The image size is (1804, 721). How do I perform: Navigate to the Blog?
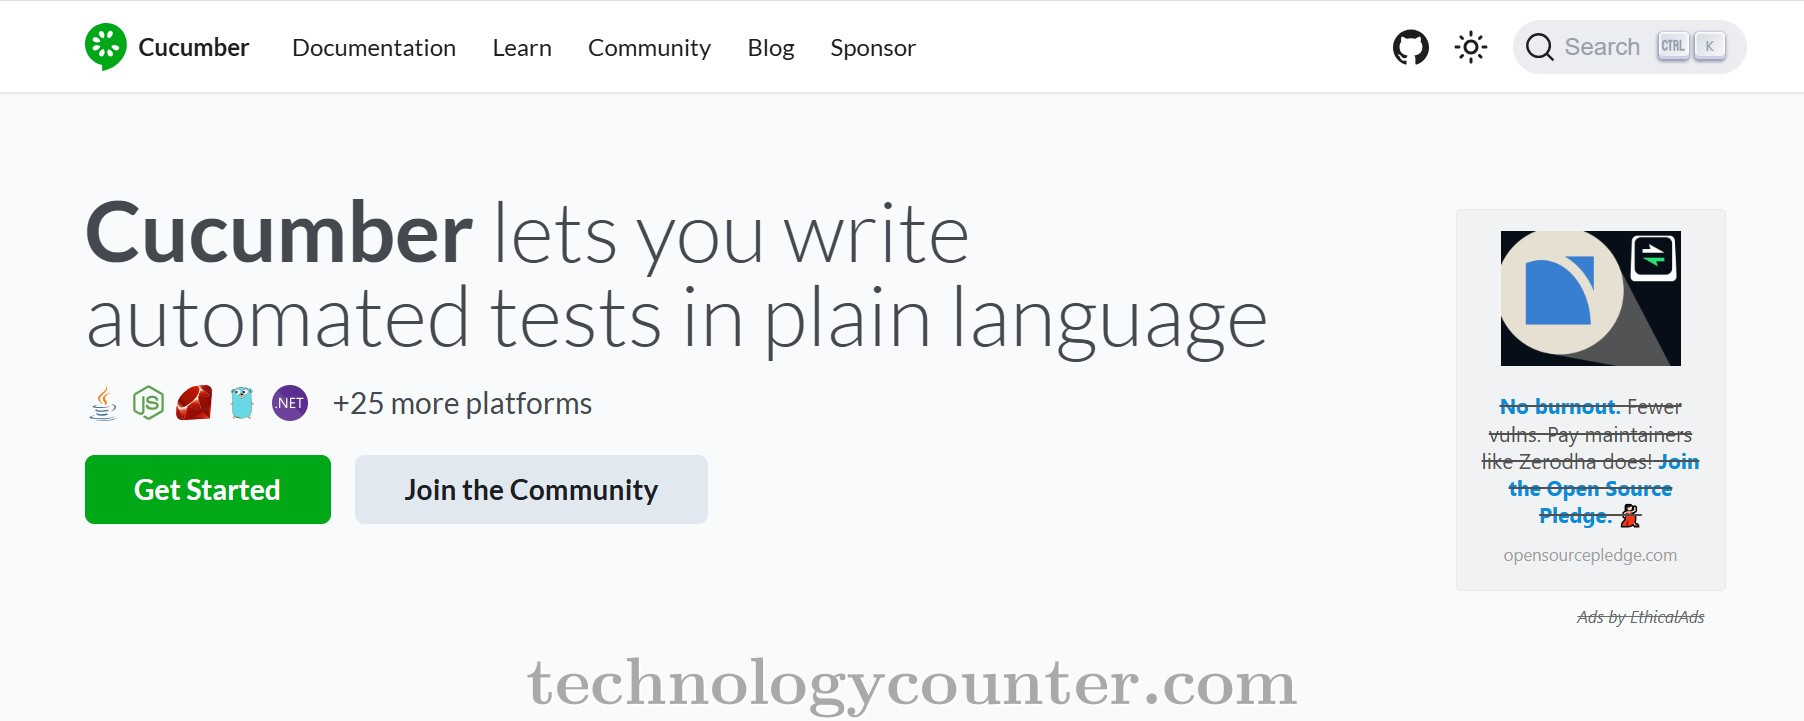point(771,48)
